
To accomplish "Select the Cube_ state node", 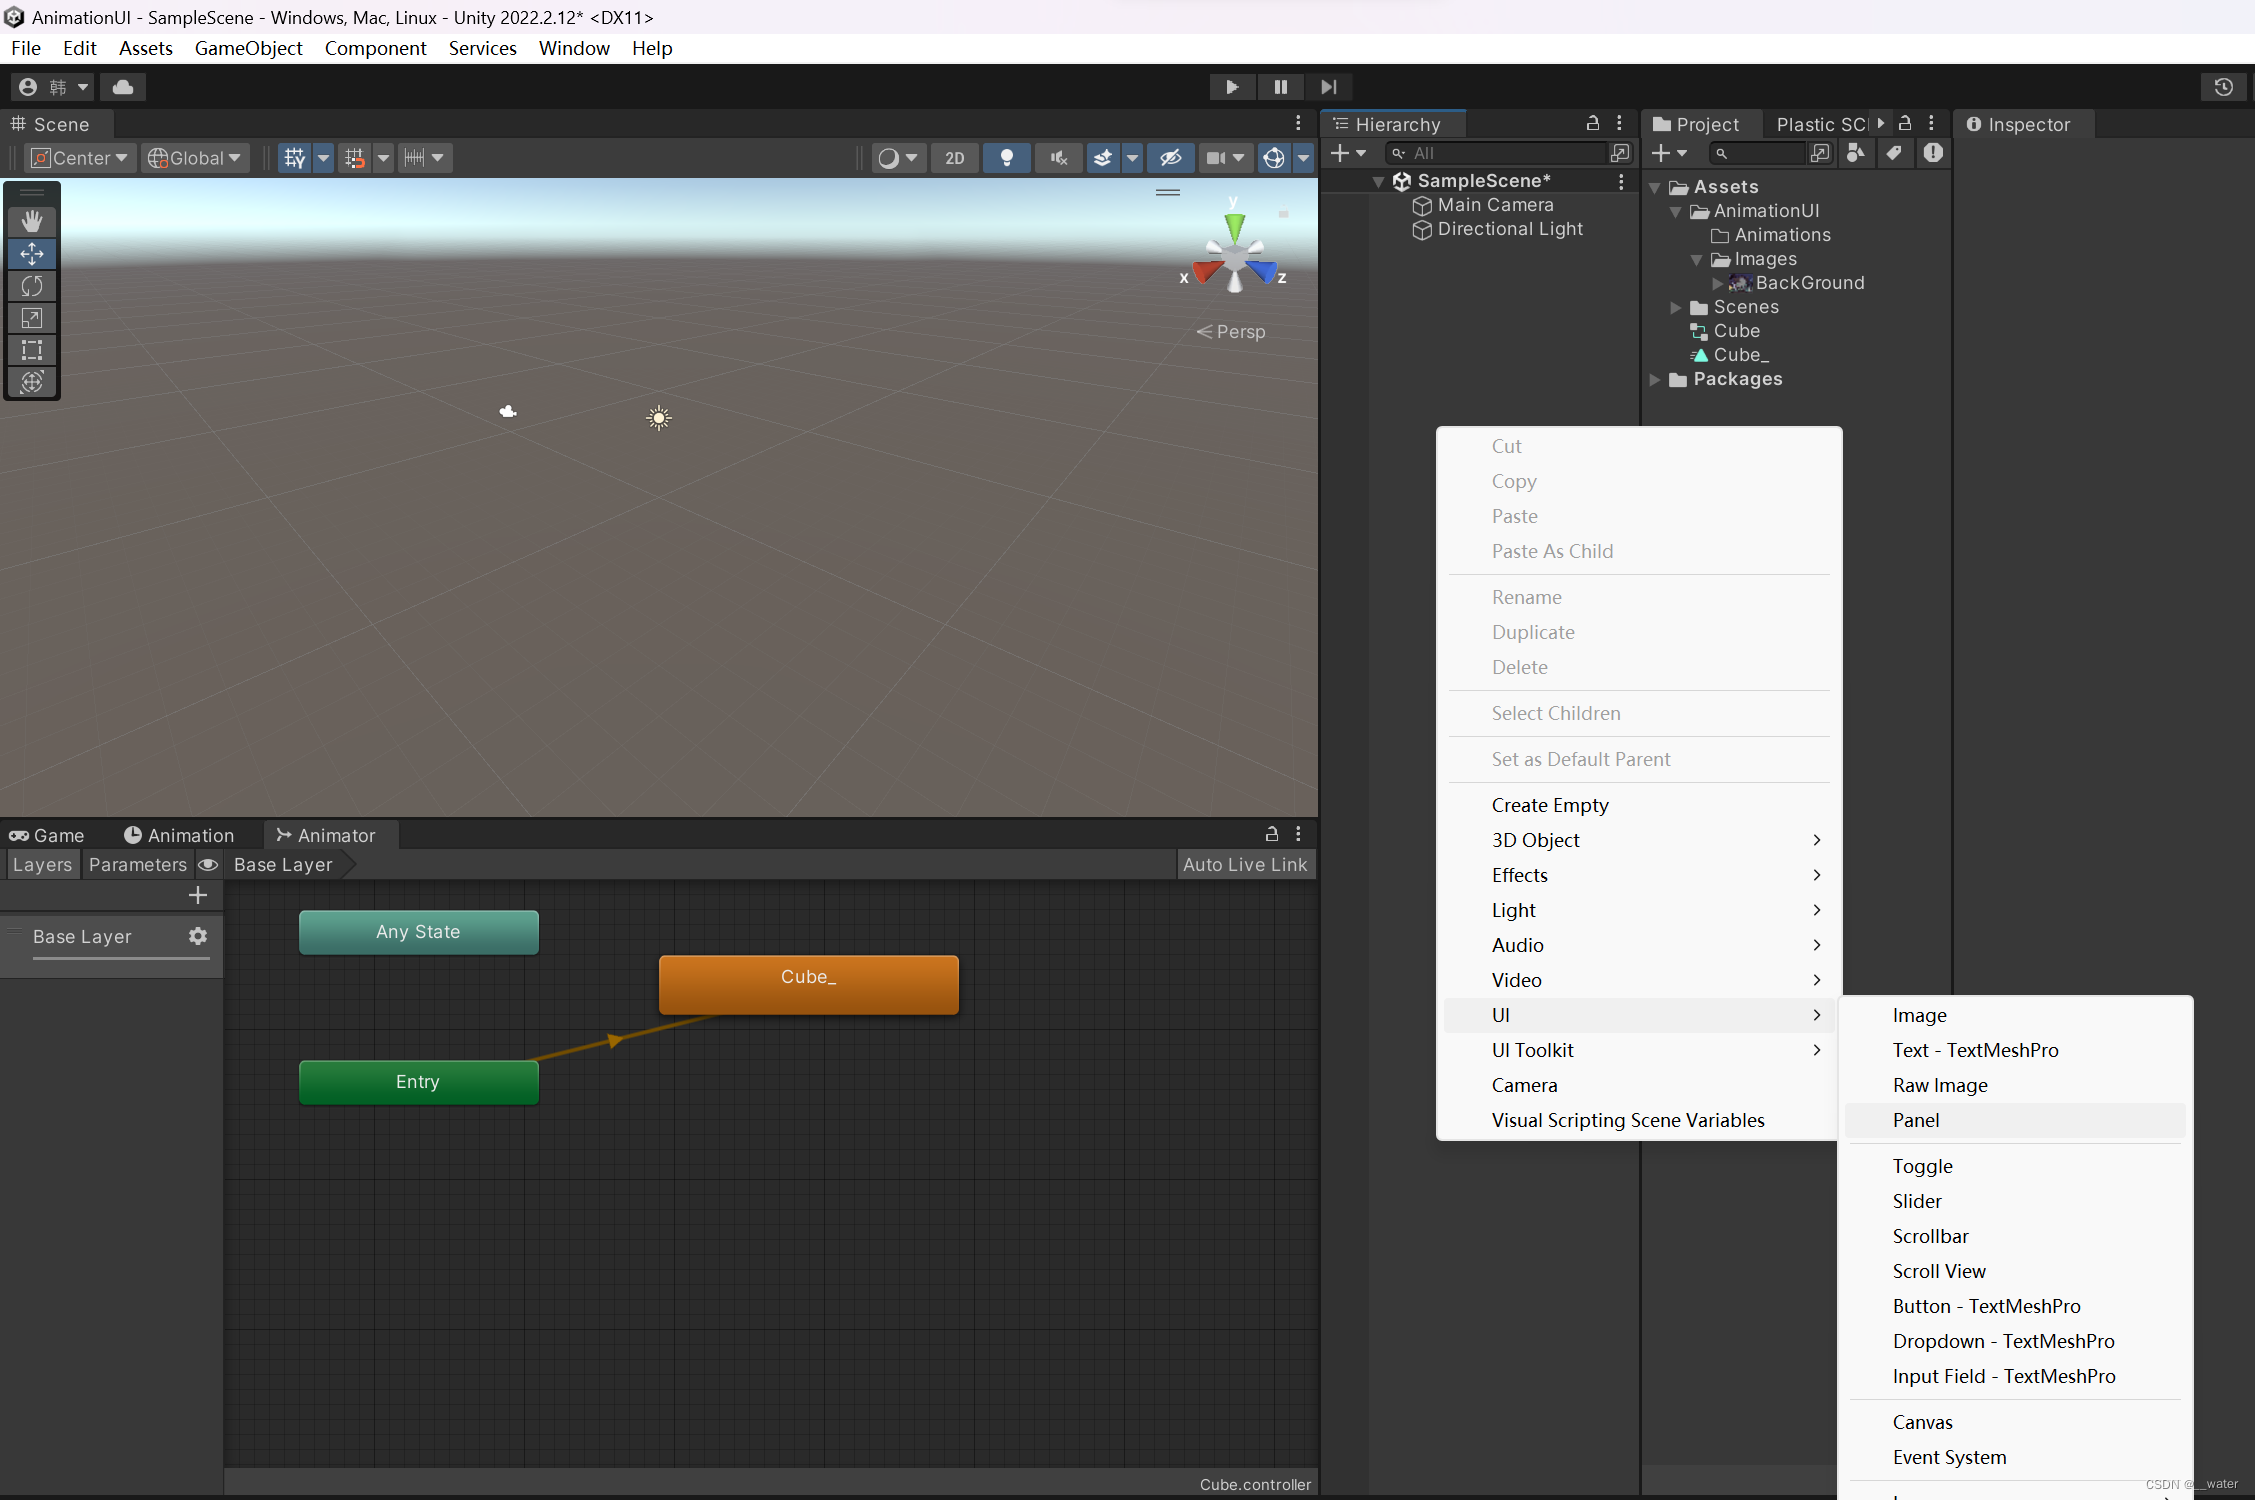I will 808,984.
